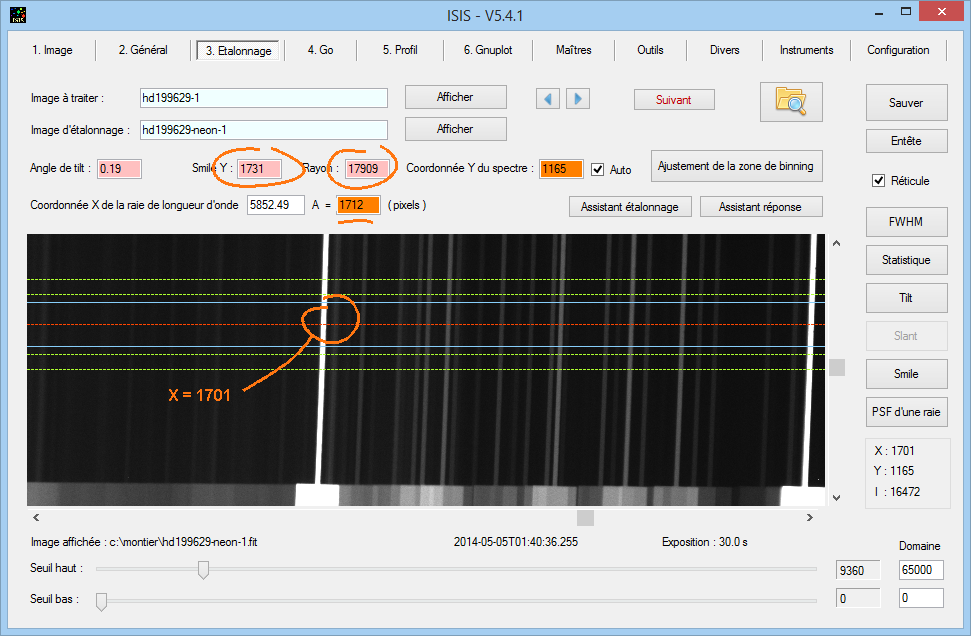The image size is (971, 636).
Task: Open the Entête header button
Action: click(907, 141)
